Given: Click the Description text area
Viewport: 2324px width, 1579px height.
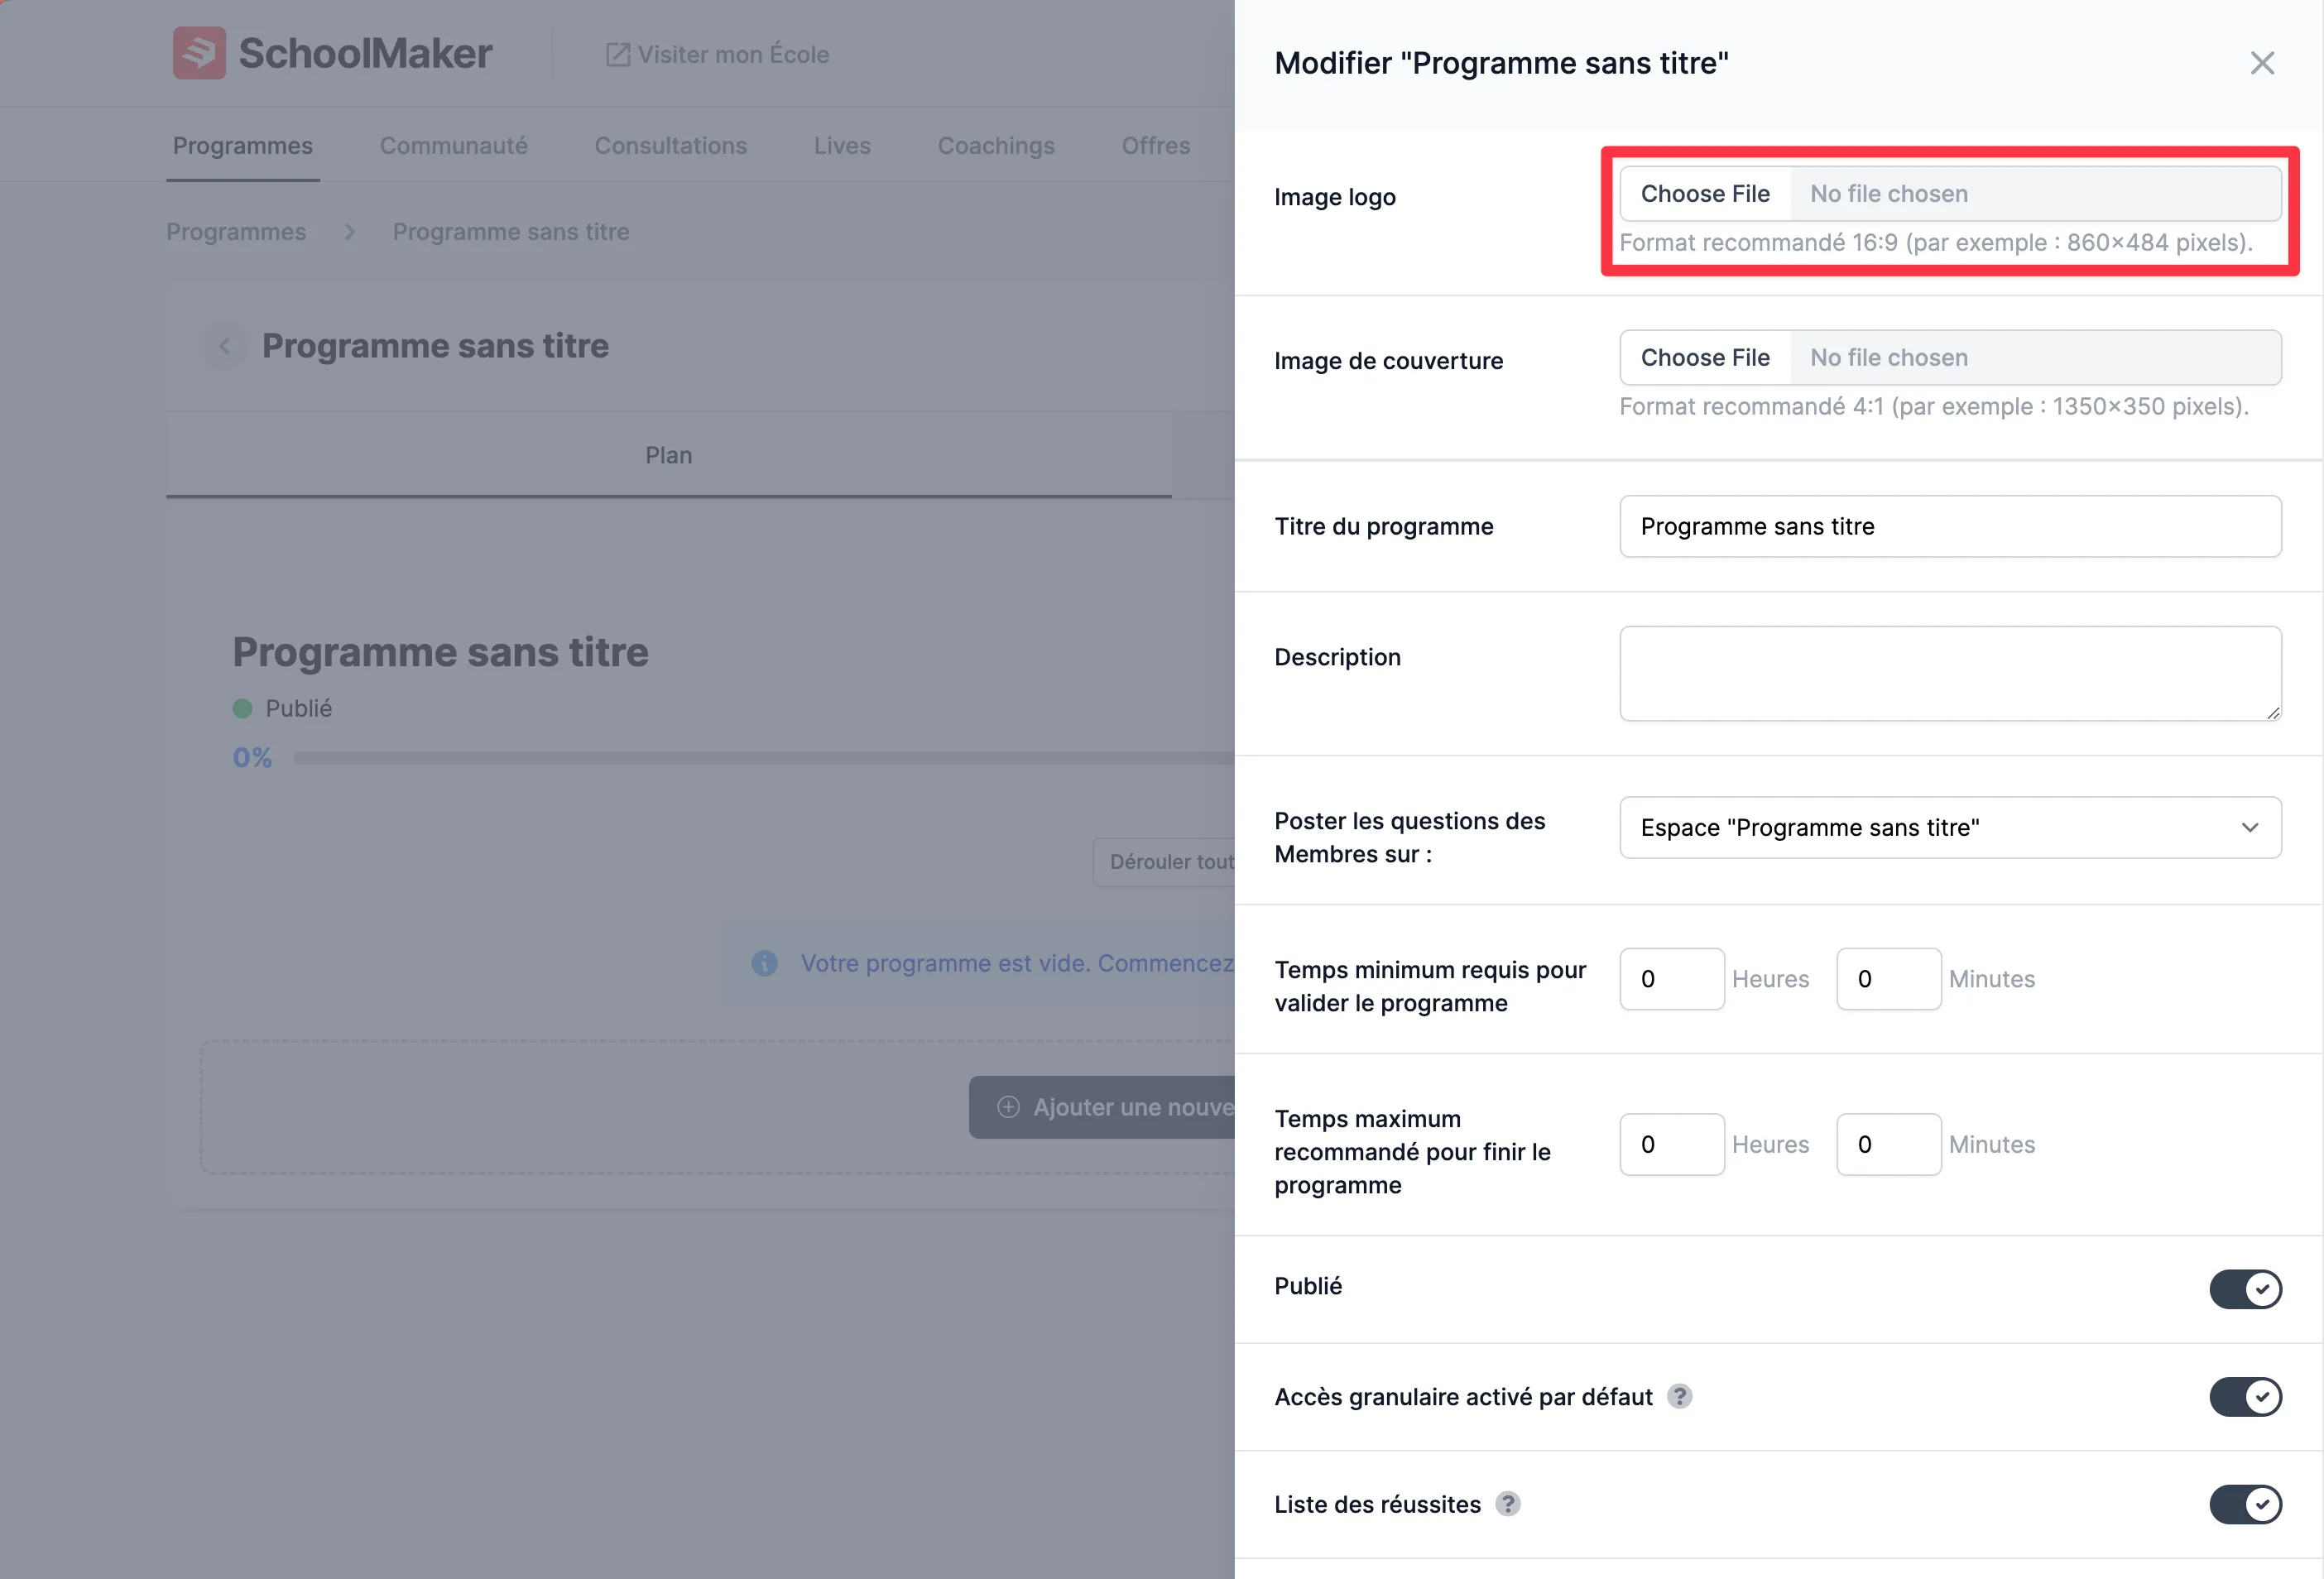Looking at the screenshot, I should click(1950, 674).
